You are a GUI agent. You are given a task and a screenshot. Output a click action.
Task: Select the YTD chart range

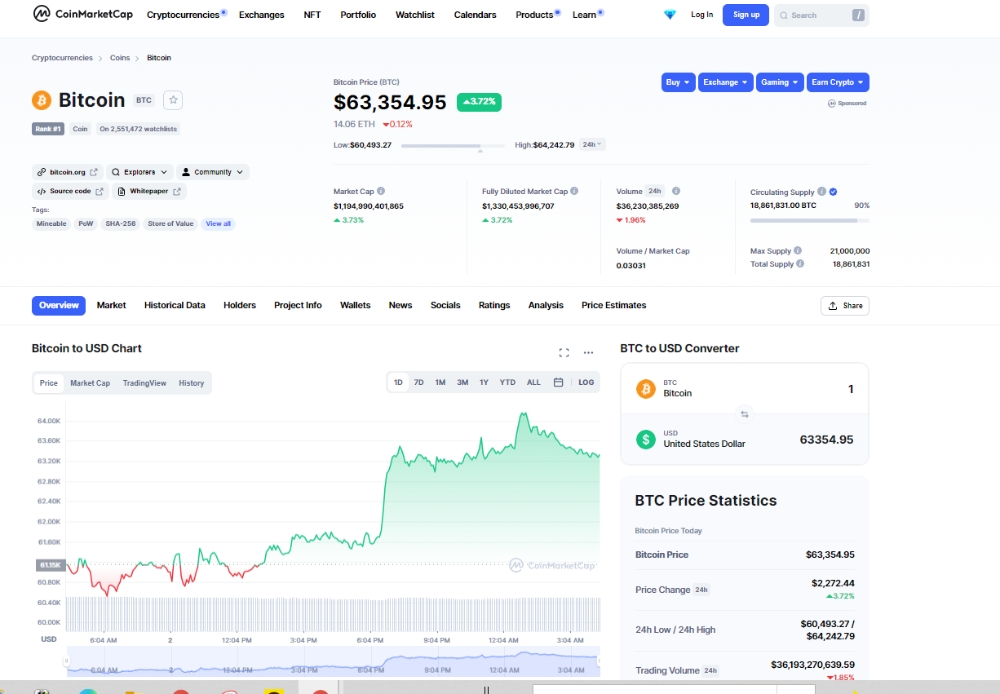click(508, 382)
